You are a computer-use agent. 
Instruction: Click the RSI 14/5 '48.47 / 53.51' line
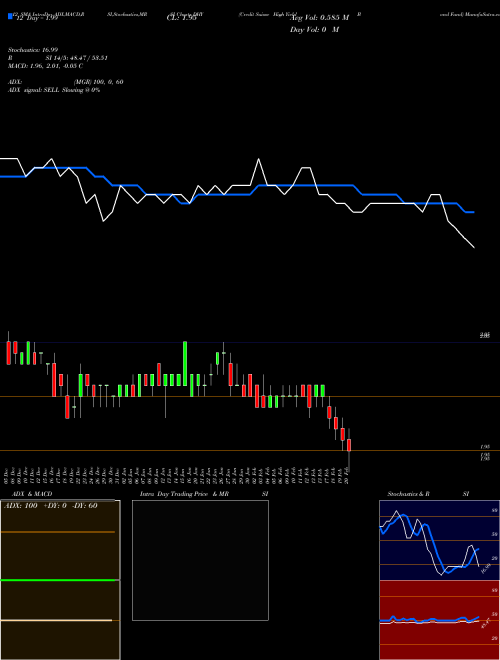pos(58,58)
